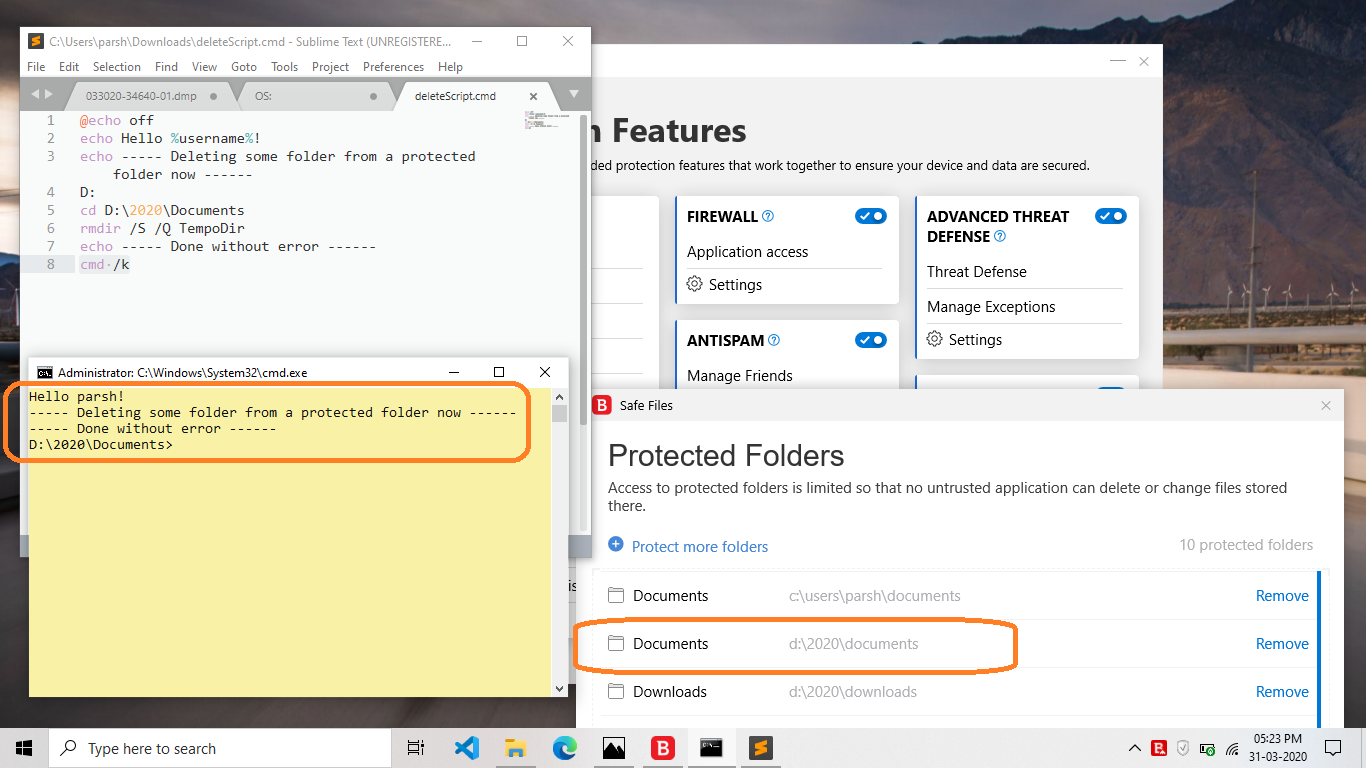Open the Windows Start menu
Viewport: 1366px width, 768px height.
pyautogui.click(x=24, y=748)
